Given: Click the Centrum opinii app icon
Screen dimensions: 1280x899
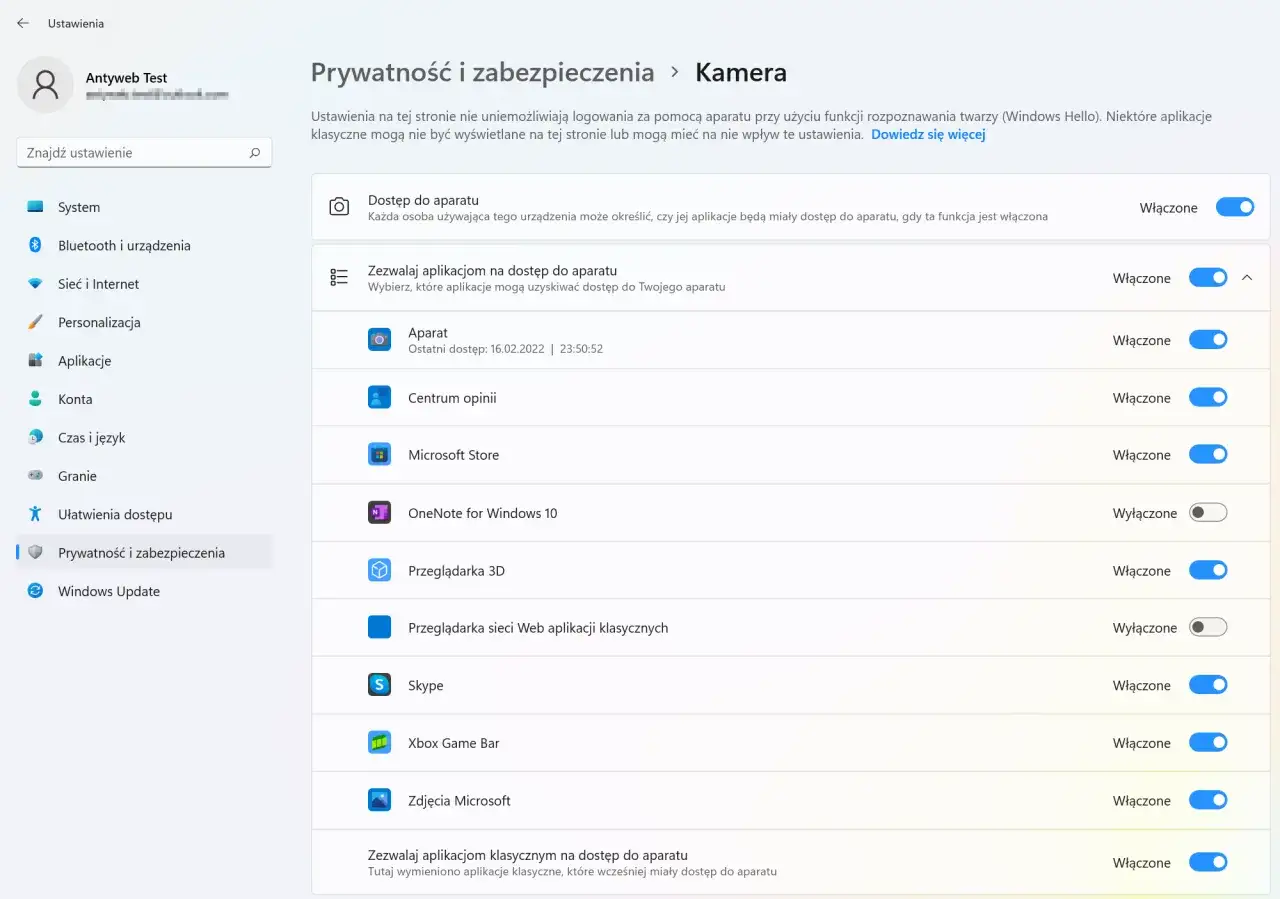Looking at the screenshot, I should click(379, 398).
